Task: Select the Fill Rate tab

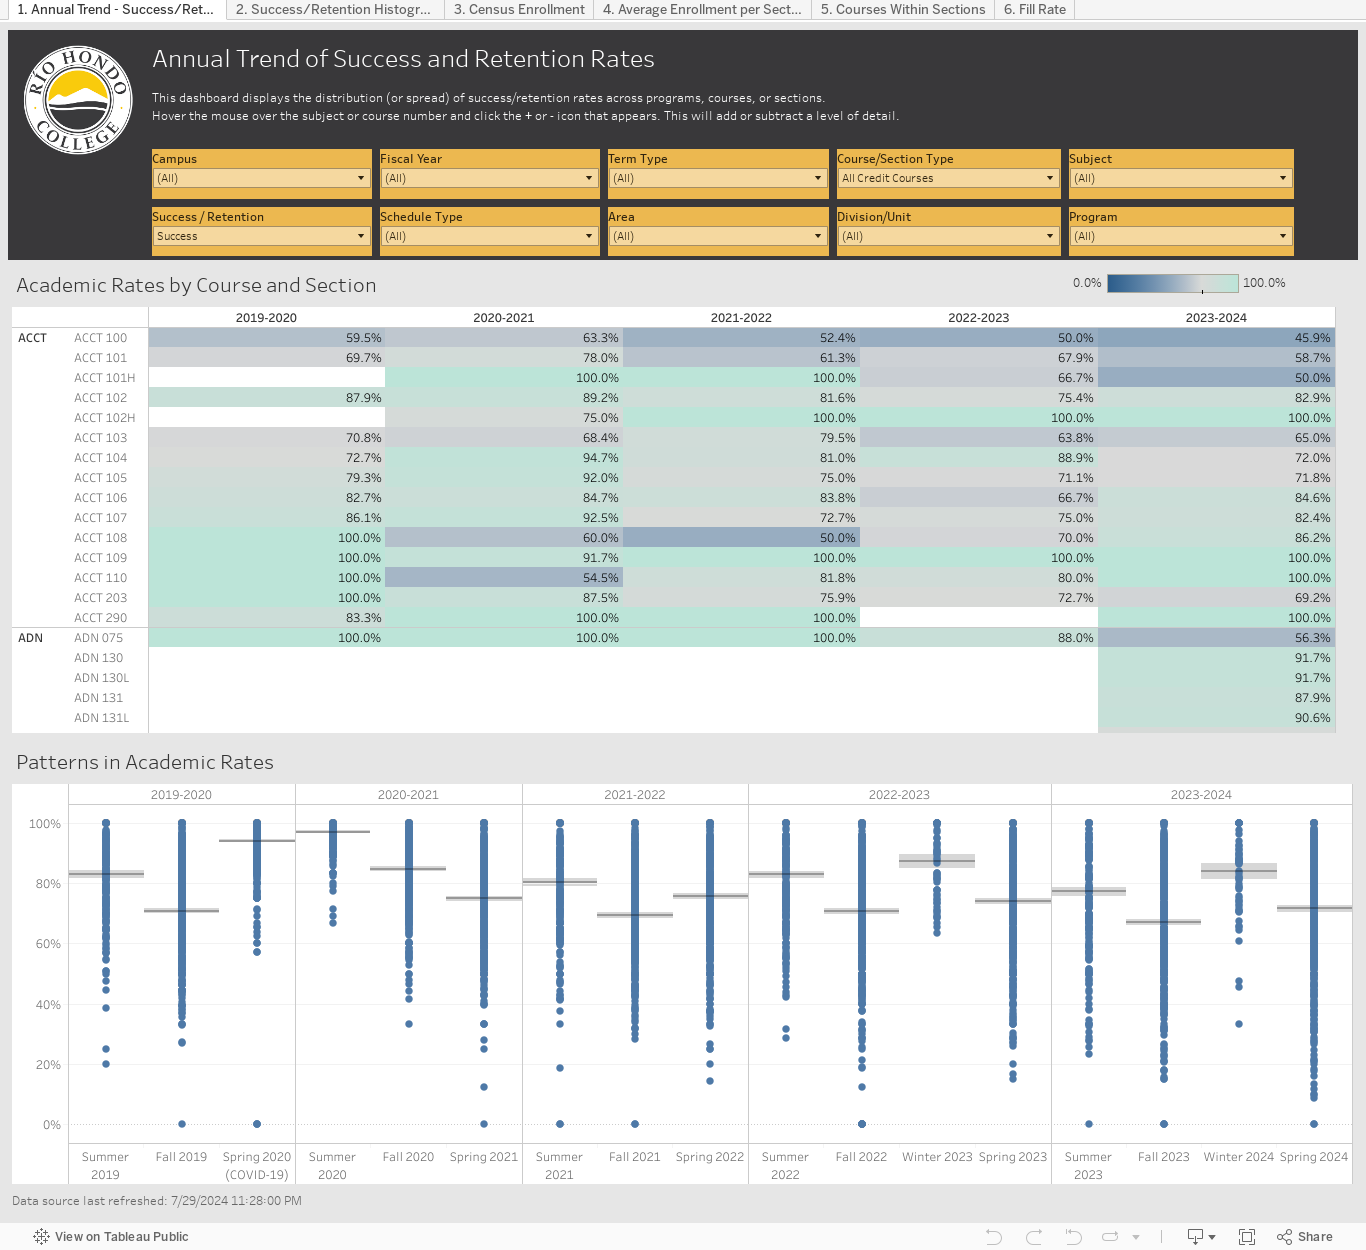Action: 1035,9
